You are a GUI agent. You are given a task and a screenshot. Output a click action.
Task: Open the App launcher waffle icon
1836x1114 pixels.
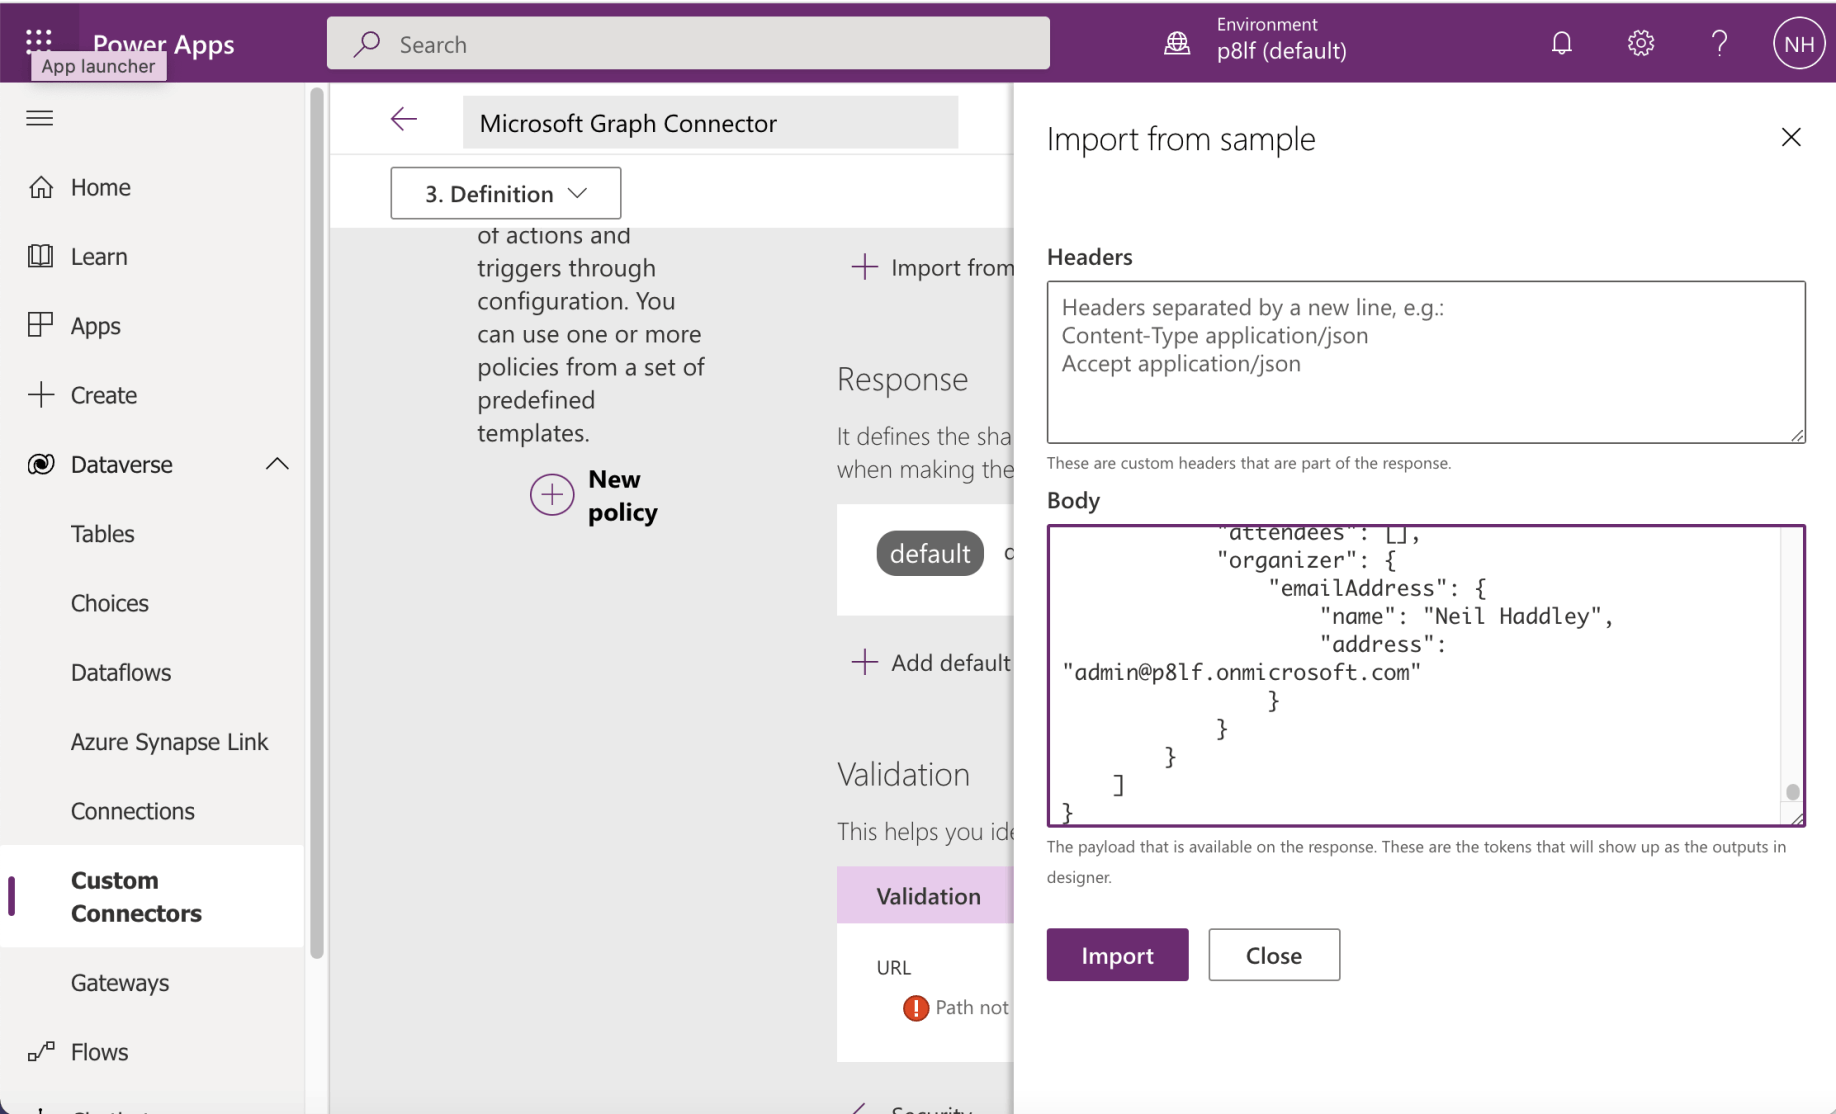tap(39, 39)
